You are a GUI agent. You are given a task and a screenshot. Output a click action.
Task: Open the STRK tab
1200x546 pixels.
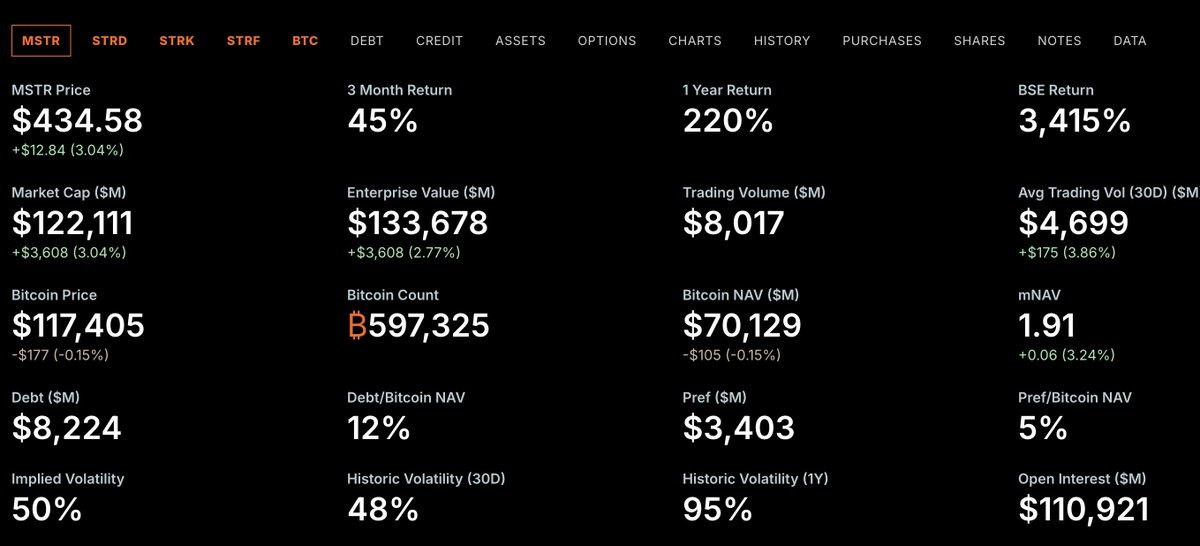pyautogui.click(x=177, y=41)
